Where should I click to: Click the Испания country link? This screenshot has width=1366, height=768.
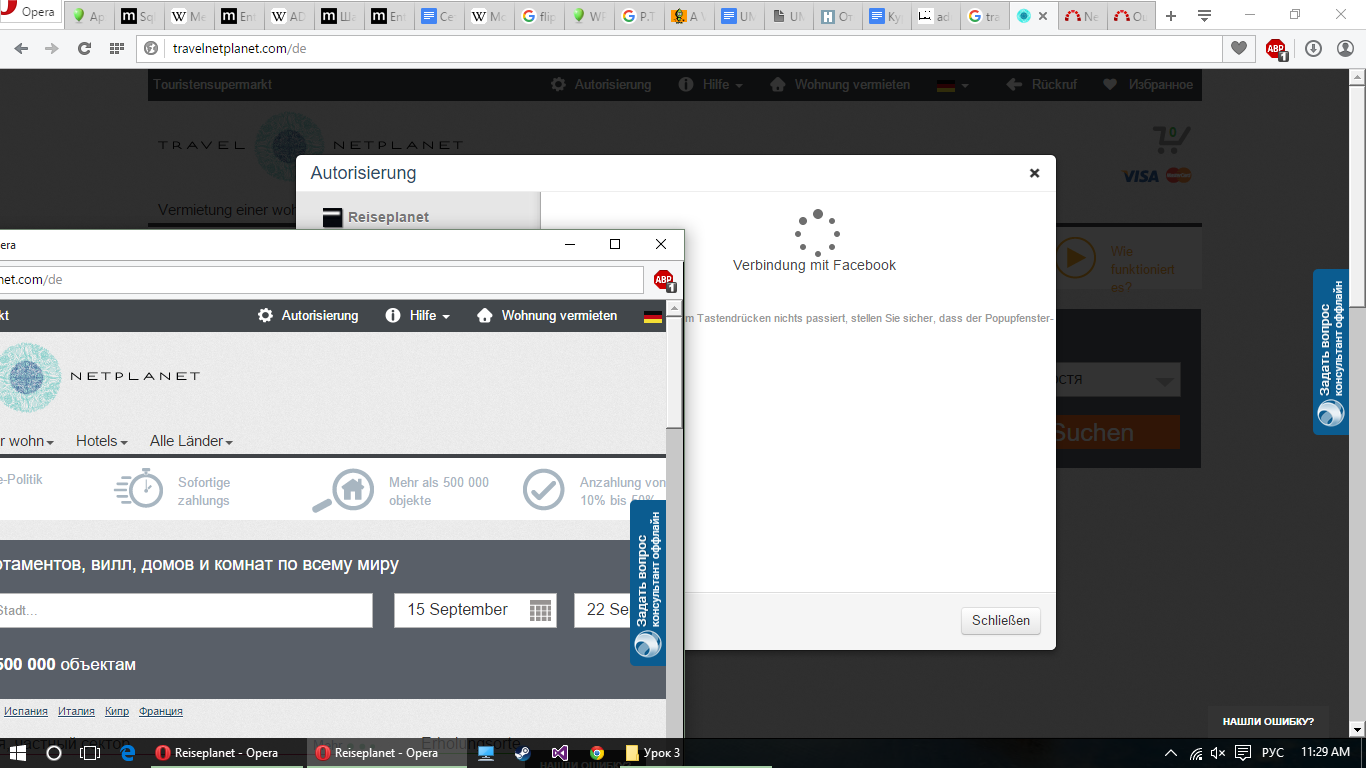(x=26, y=711)
